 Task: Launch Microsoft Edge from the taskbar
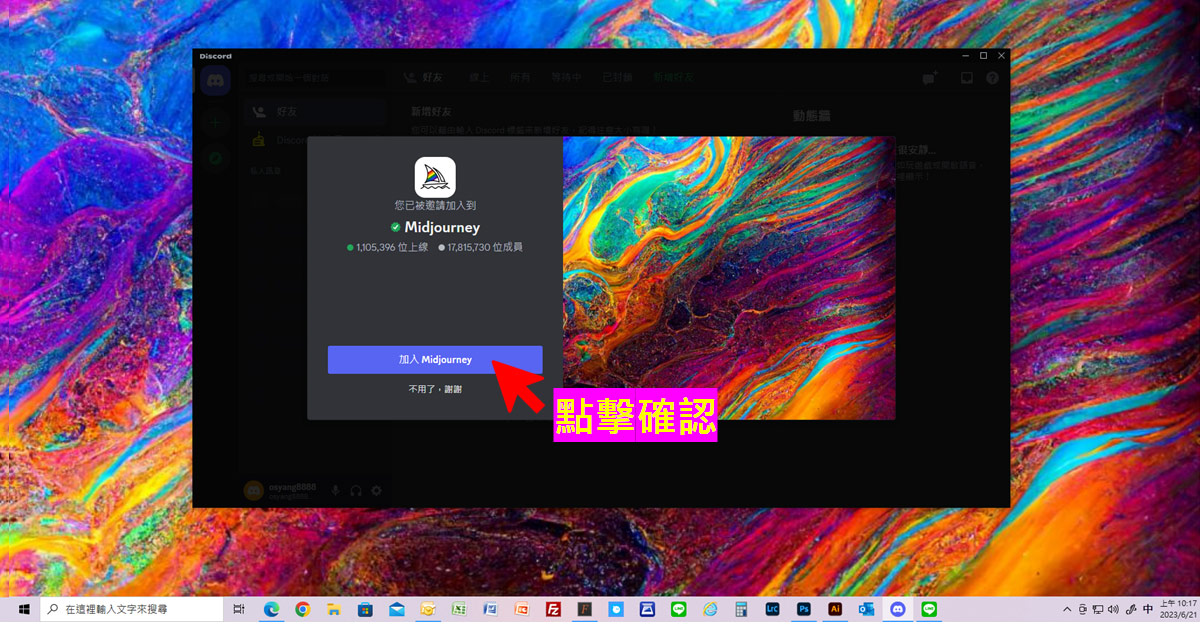271,609
